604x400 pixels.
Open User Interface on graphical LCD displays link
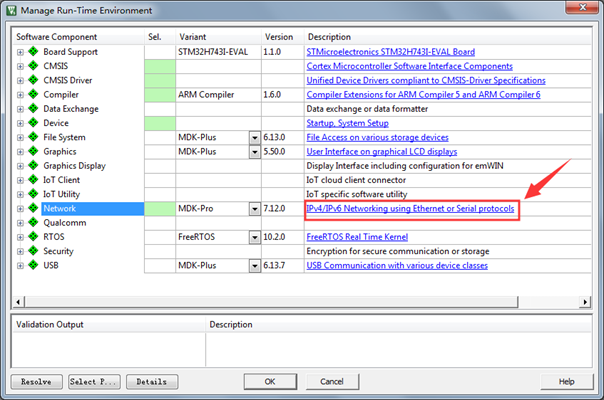(382, 151)
